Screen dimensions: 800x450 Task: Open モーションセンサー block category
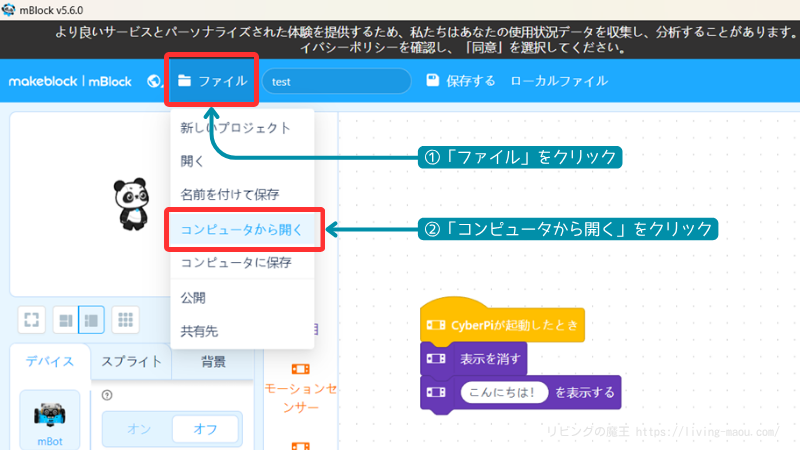pyautogui.click(x=301, y=389)
